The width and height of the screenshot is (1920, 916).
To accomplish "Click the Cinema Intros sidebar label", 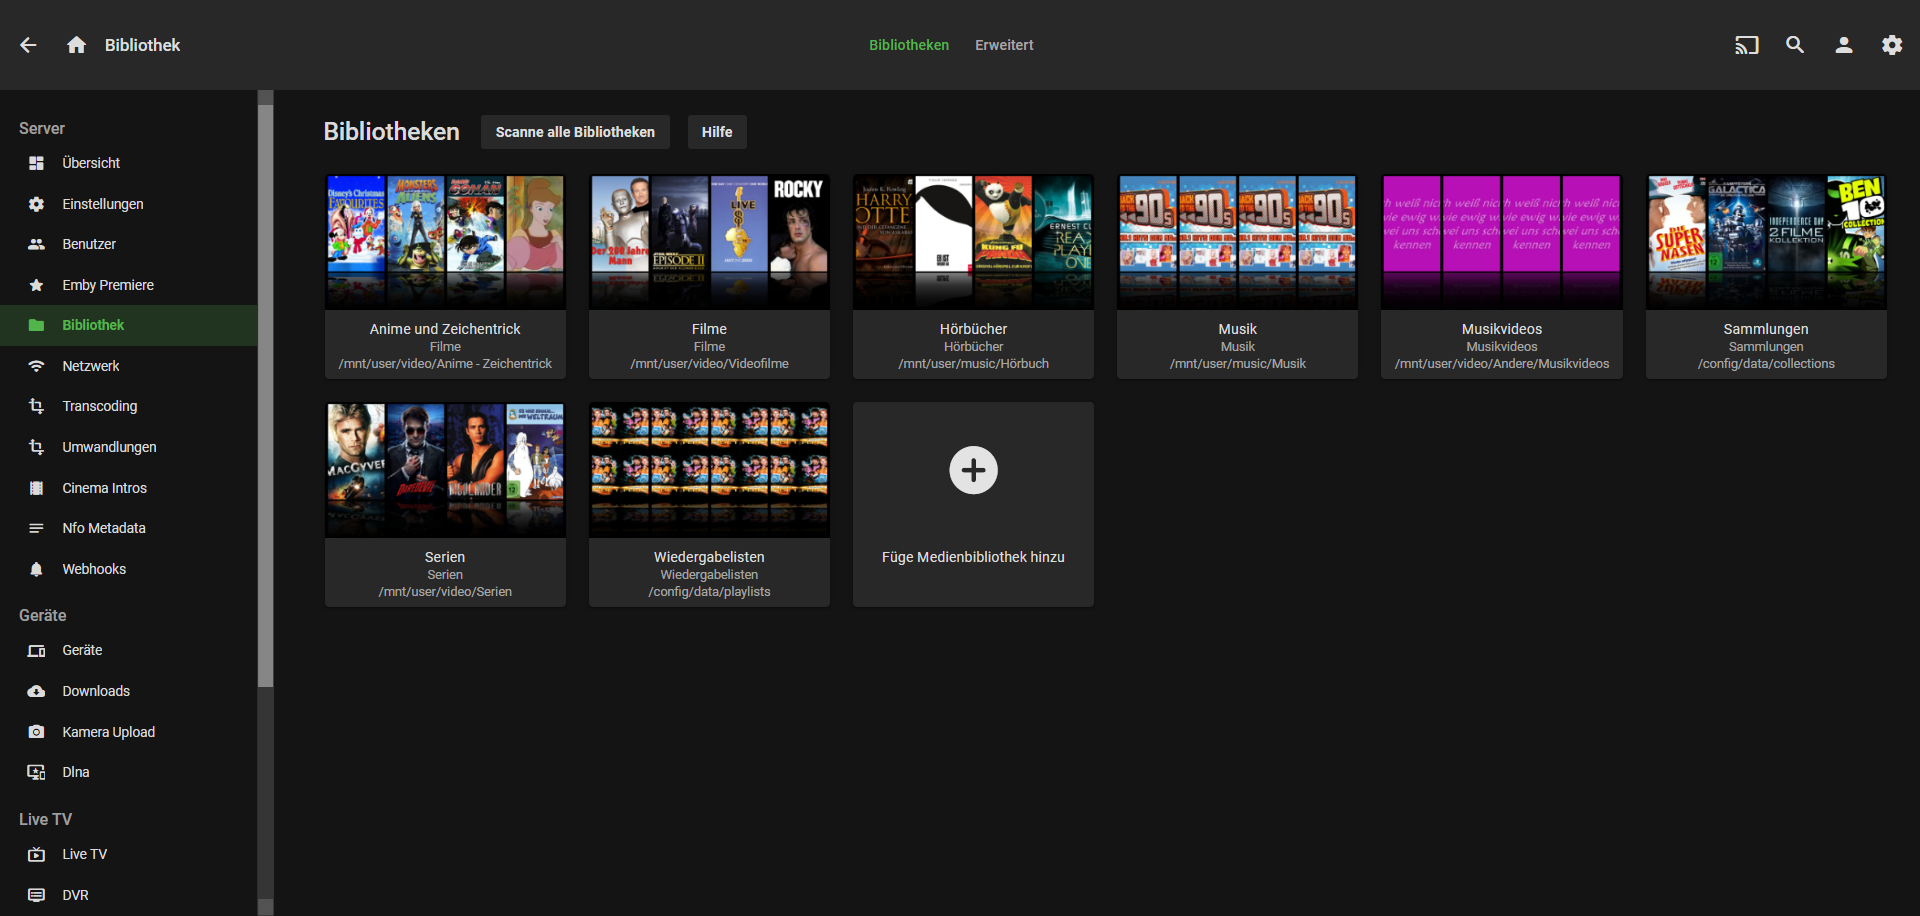I will click(x=104, y=488).
